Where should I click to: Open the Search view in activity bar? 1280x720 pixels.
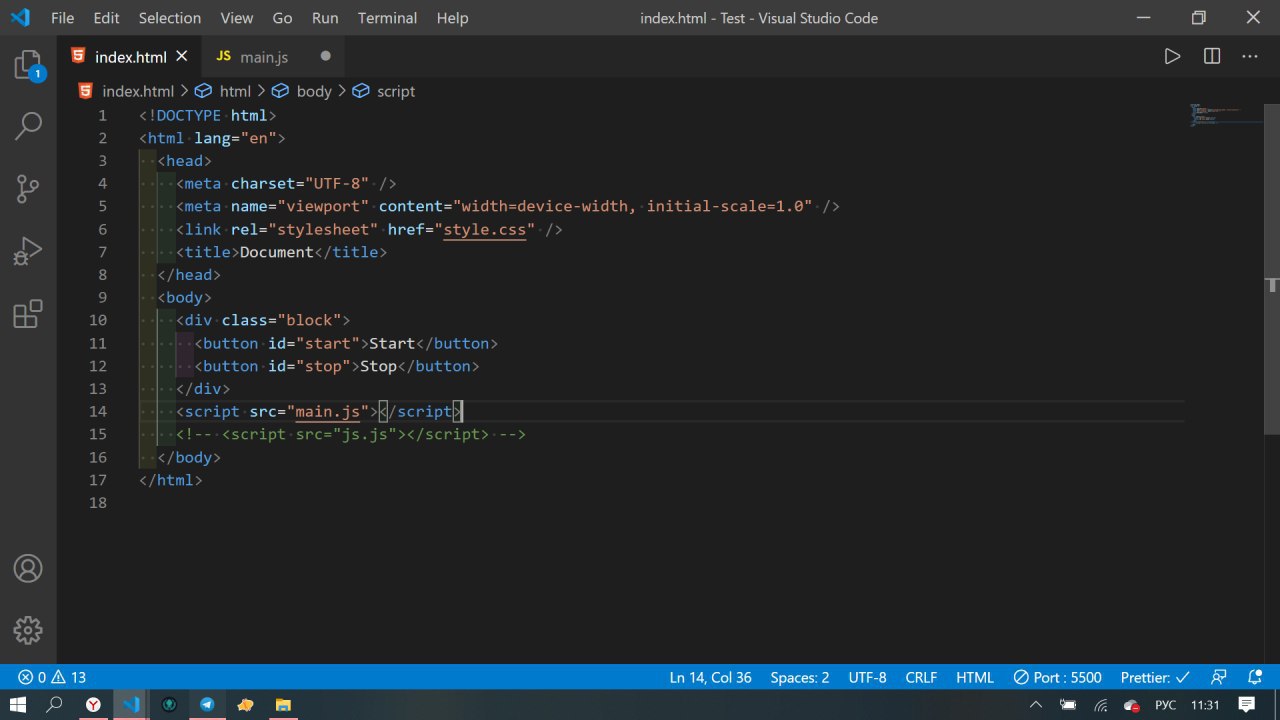pos(28,126)
